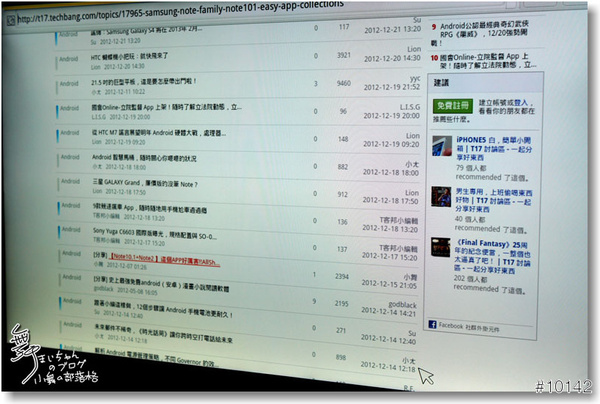Screen dimensions: 600x404
Task: Open the 《時光話筒》 topic
Action: pyautogui.click(x=164, y=333)
